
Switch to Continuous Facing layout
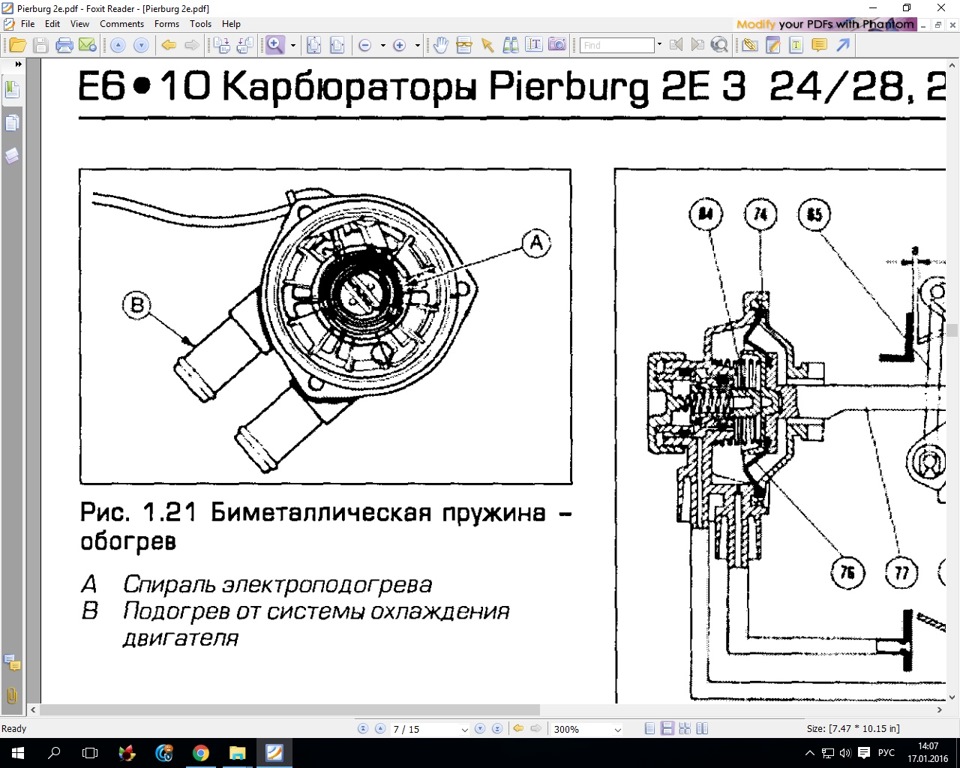click(x=685, y=729)
